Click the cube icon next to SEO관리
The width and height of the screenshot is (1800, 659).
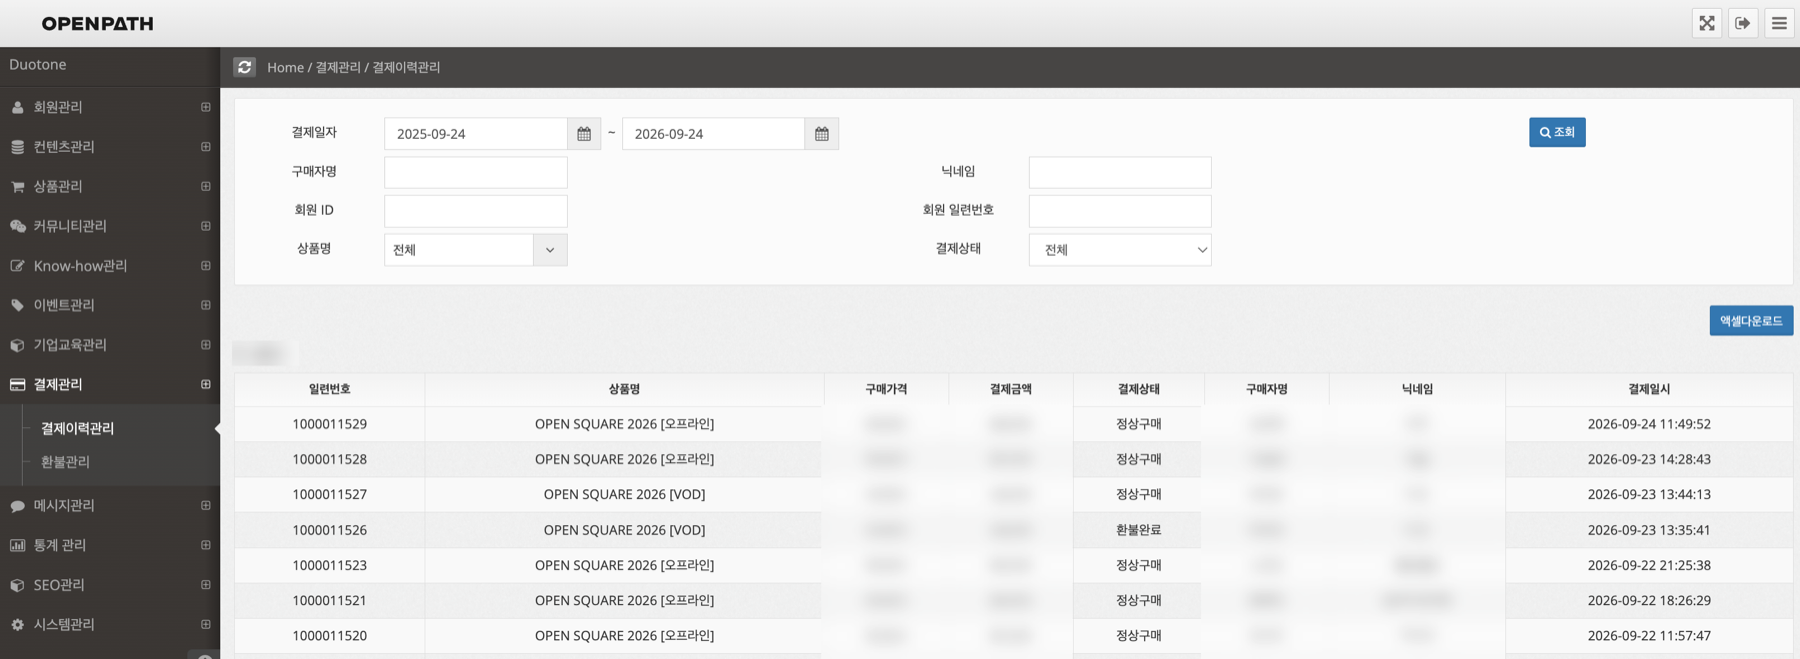(x=17, y=585)
